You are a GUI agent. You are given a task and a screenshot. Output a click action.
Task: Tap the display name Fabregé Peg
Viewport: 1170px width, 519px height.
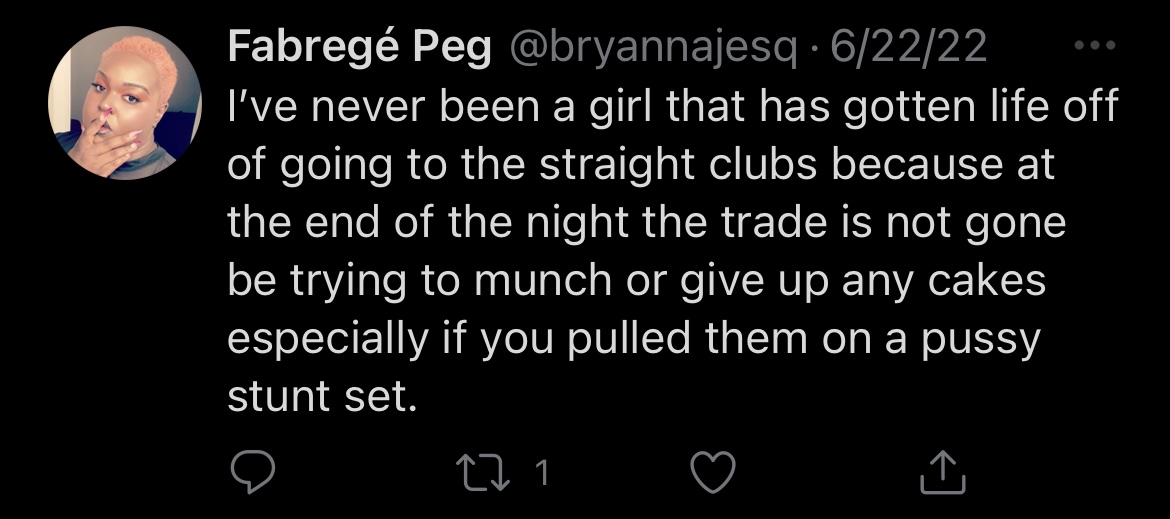360,47
